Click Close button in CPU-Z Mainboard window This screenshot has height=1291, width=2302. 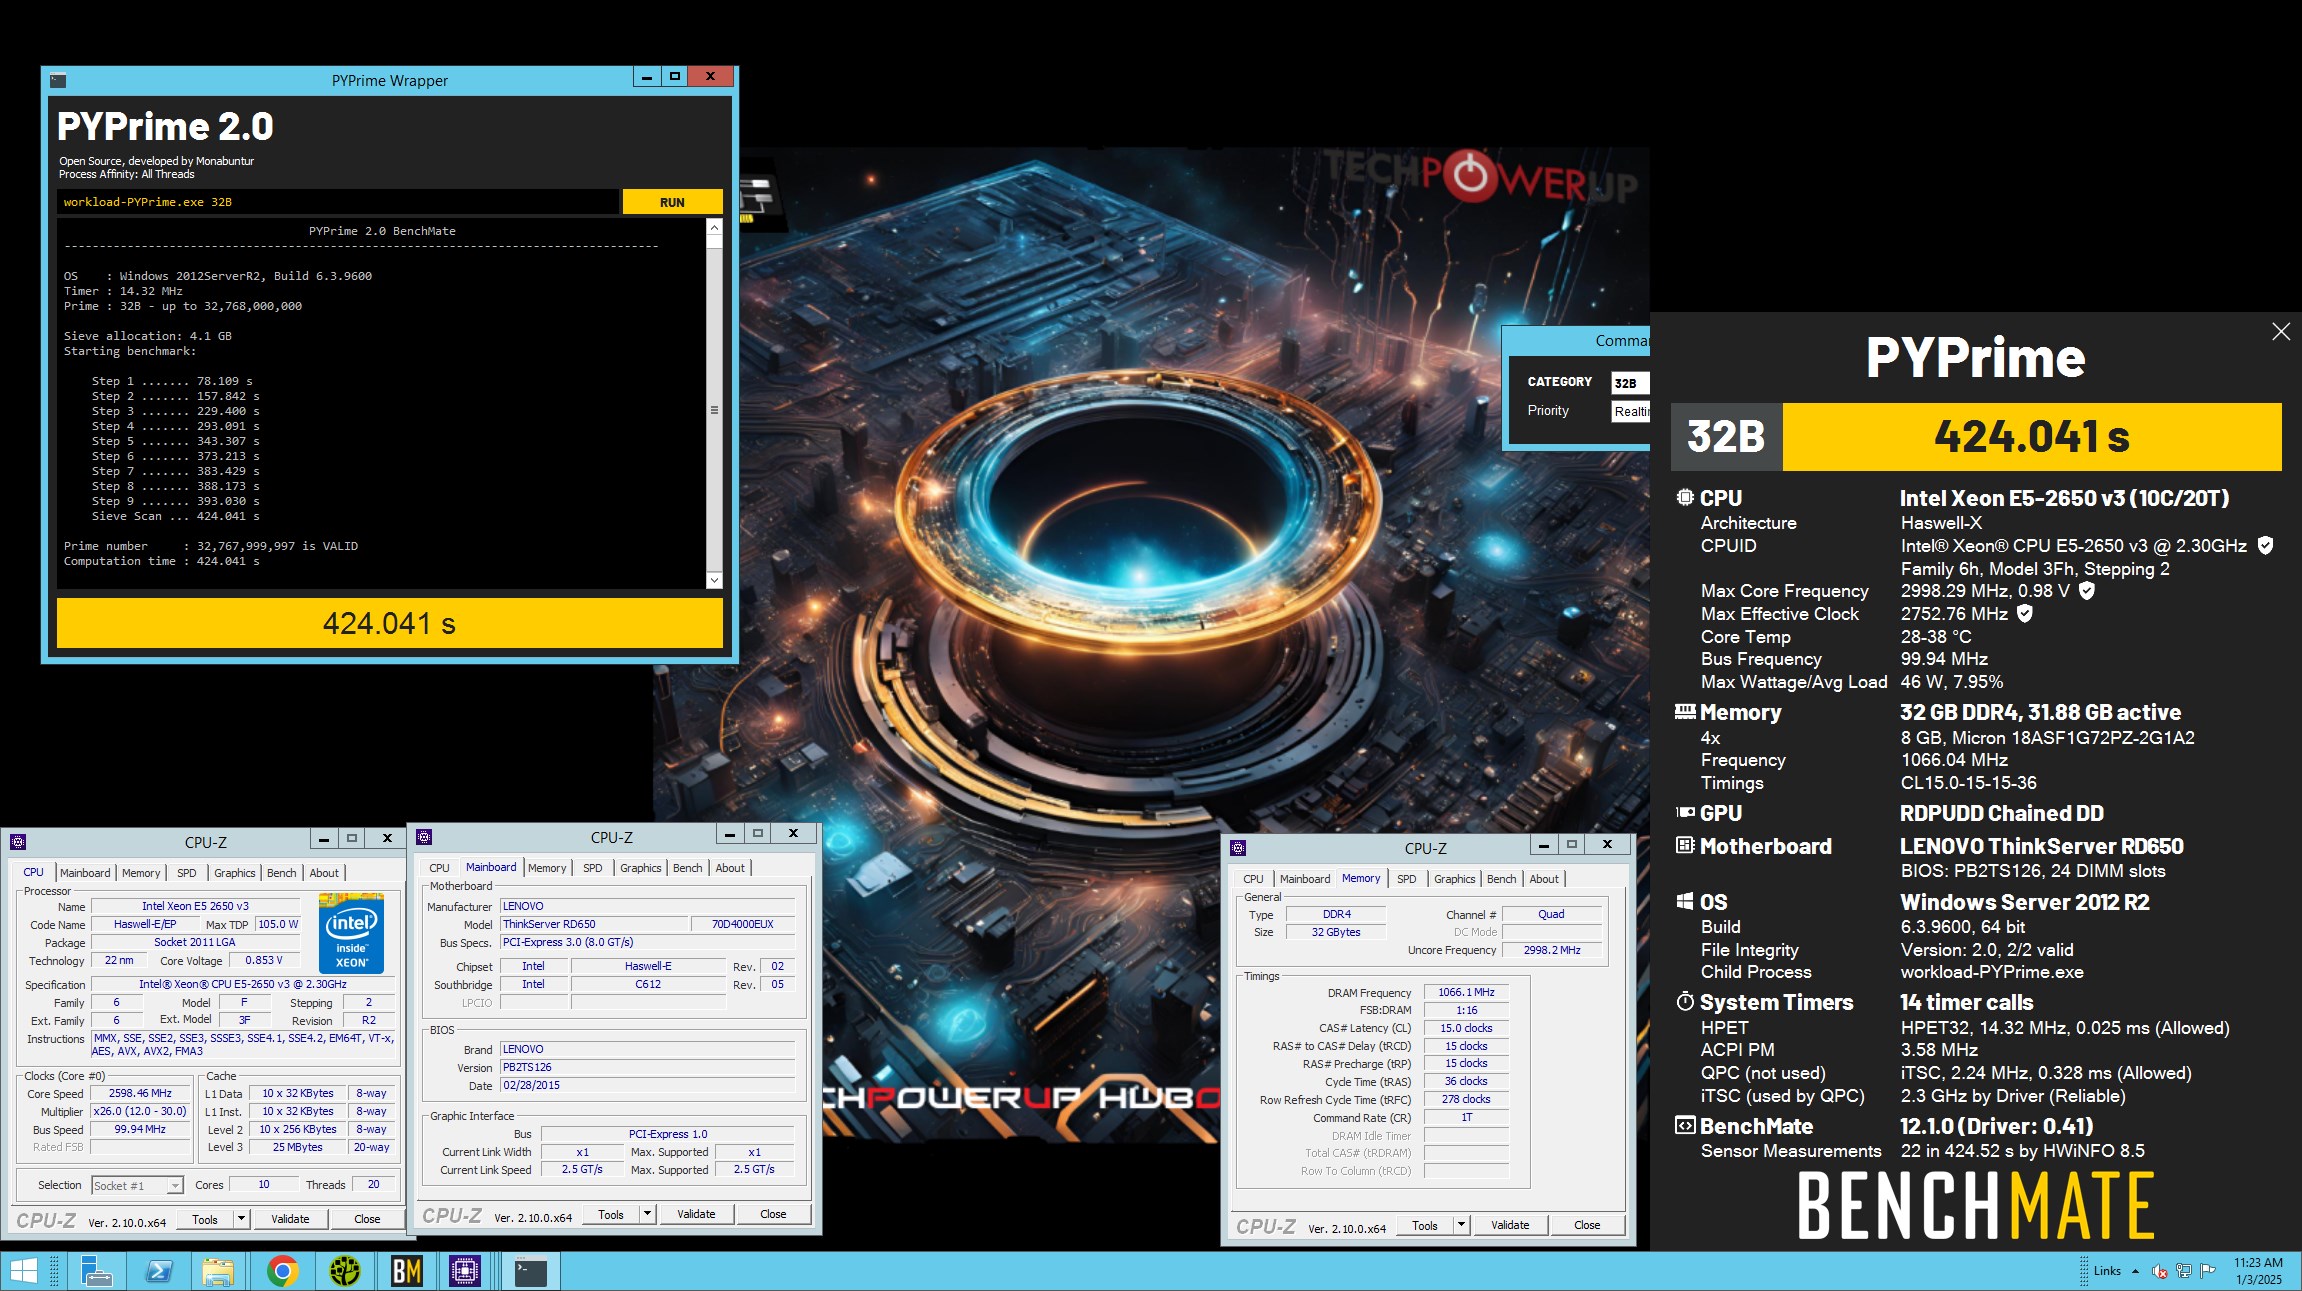click(773, 1213)
